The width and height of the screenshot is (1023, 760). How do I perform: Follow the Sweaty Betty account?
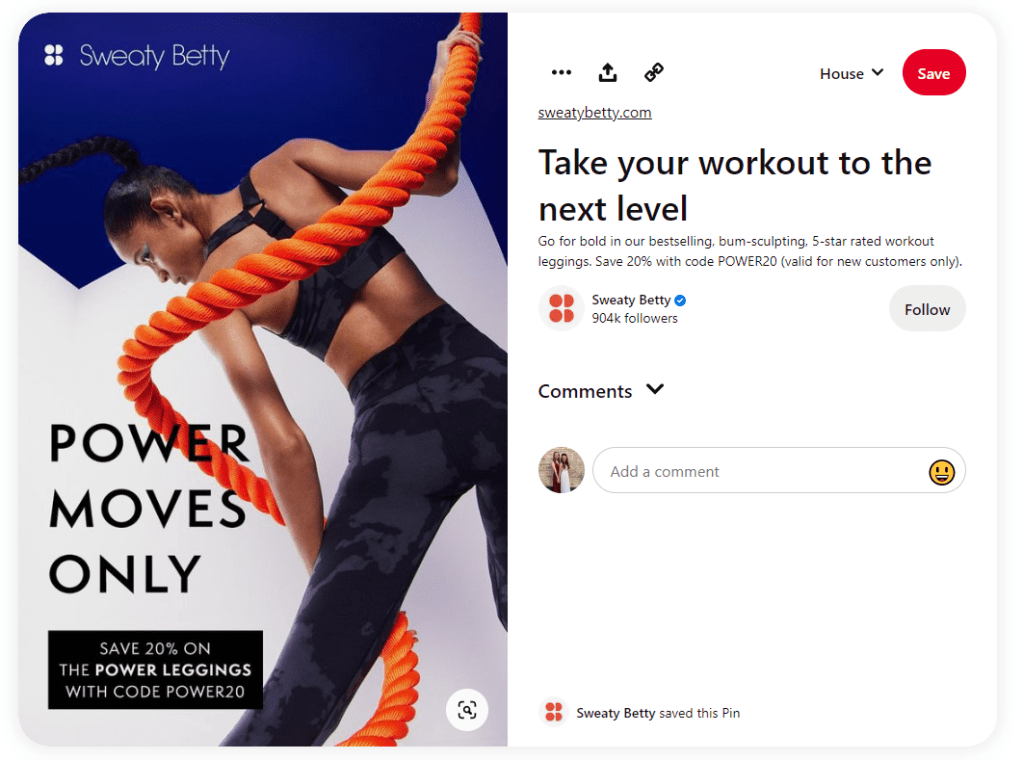(x=927, y=309)
